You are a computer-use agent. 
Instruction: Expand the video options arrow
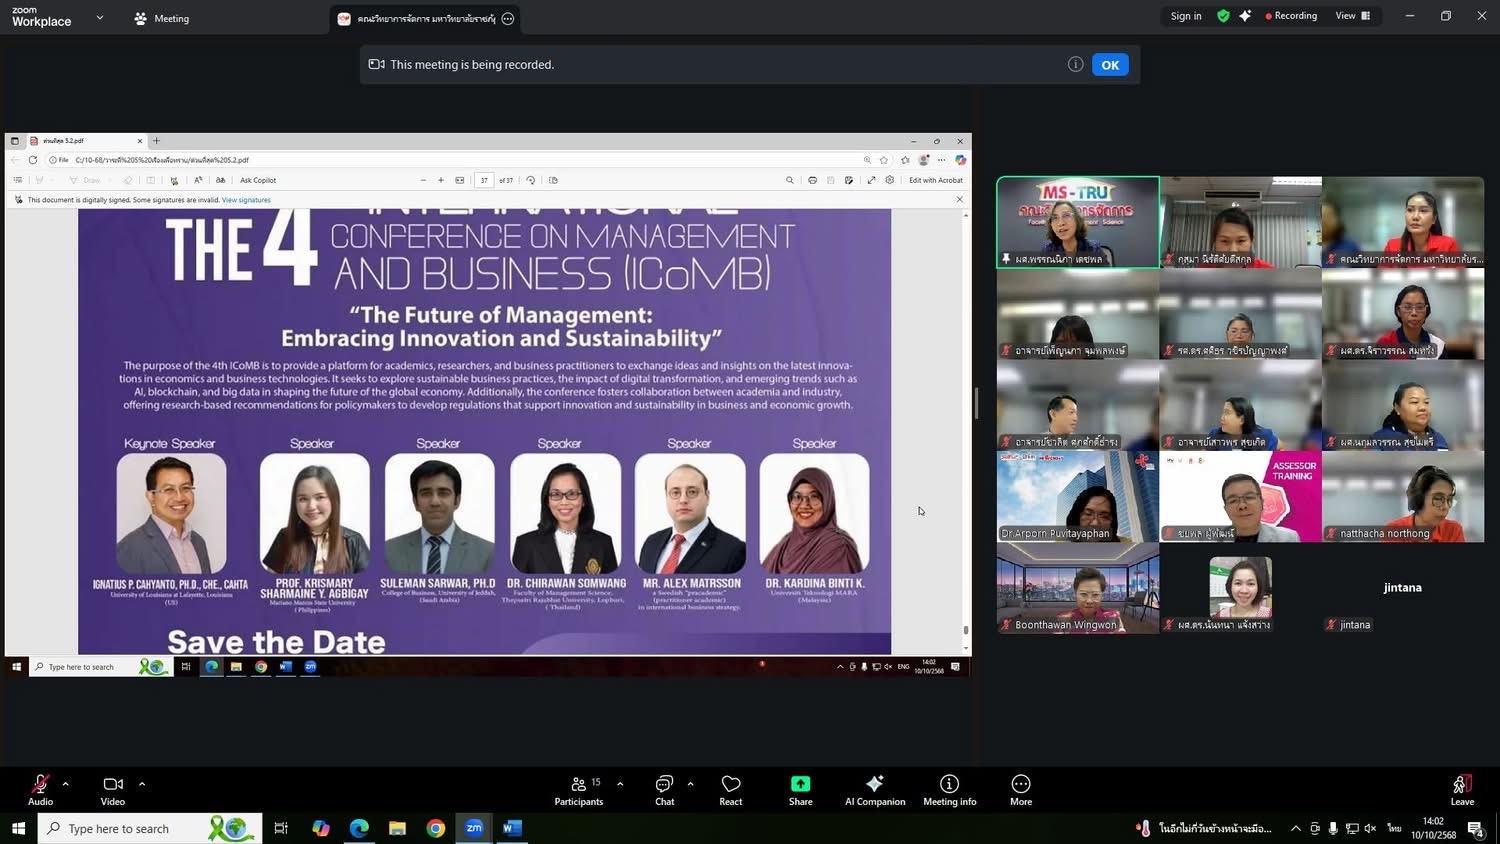142,784
